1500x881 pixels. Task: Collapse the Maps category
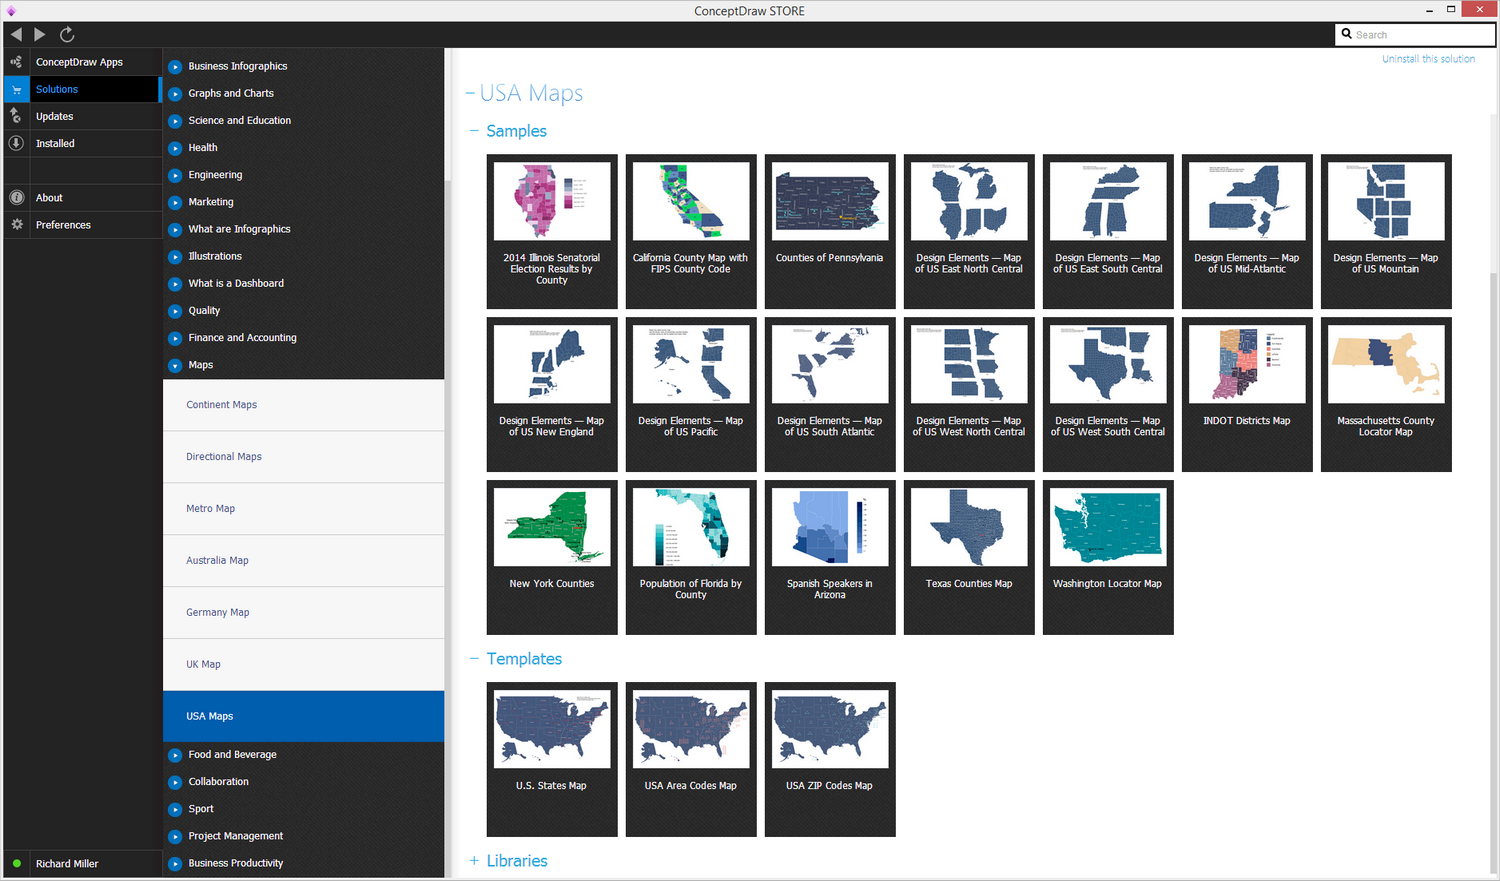(175, 366)
